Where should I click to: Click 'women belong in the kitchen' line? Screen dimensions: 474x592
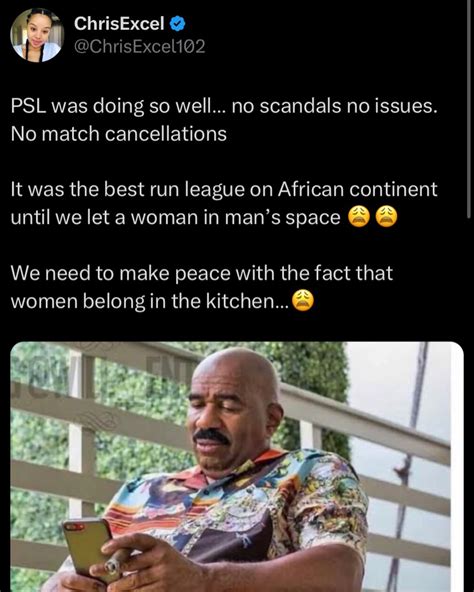[150, 301]
